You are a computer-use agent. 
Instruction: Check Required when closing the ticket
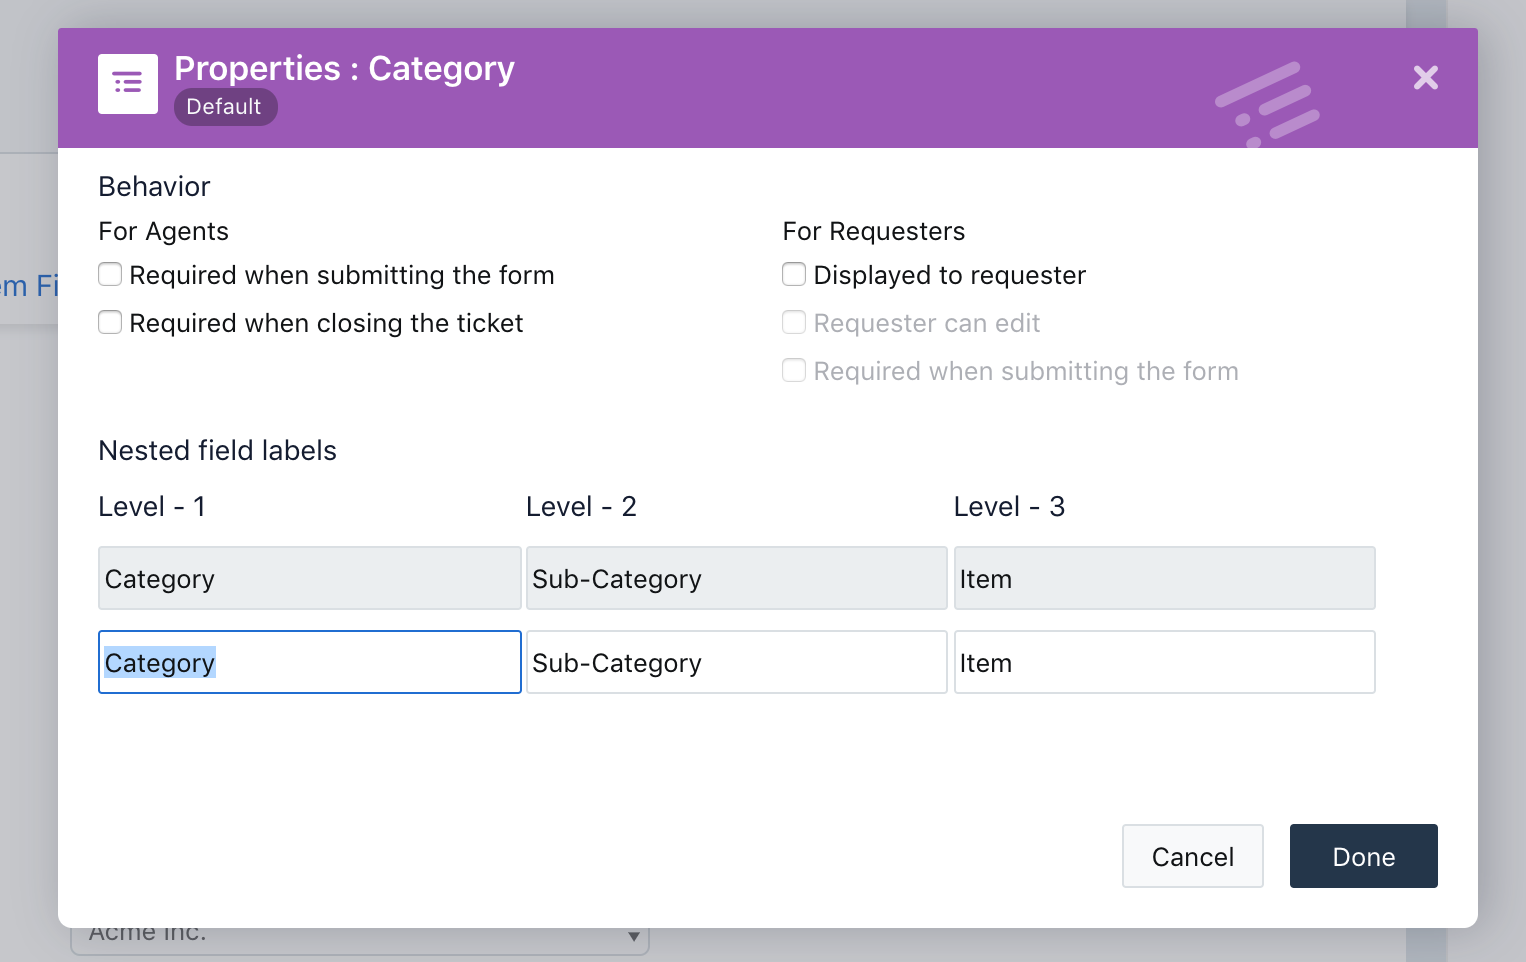(110, 323)
